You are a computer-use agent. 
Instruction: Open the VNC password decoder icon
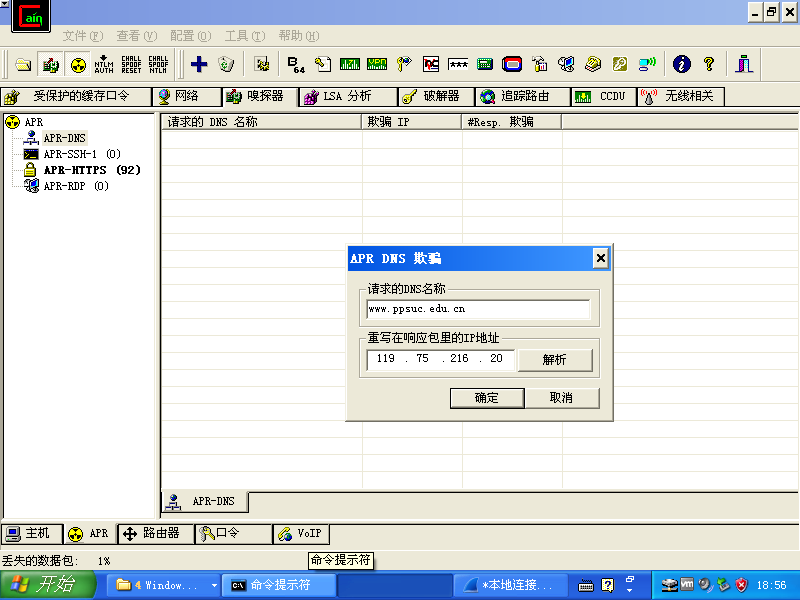[x=431, y=64]
